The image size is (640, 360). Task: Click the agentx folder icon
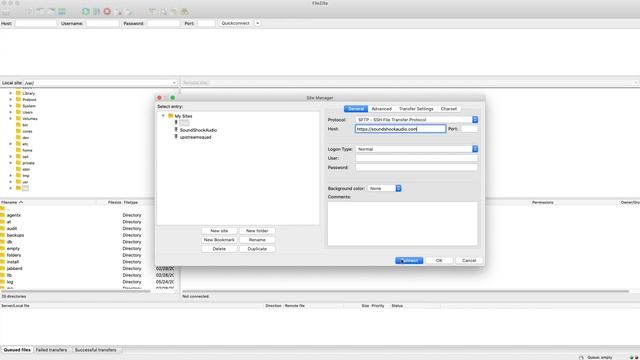point(3,215)
